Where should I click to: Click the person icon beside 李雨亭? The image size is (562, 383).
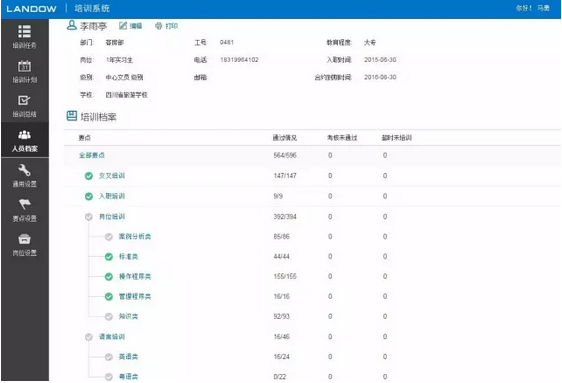click(72, 25)
